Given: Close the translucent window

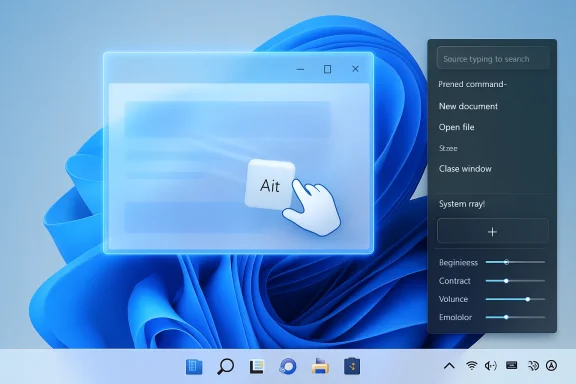Looking at the screenshot, I should (355, 69).
